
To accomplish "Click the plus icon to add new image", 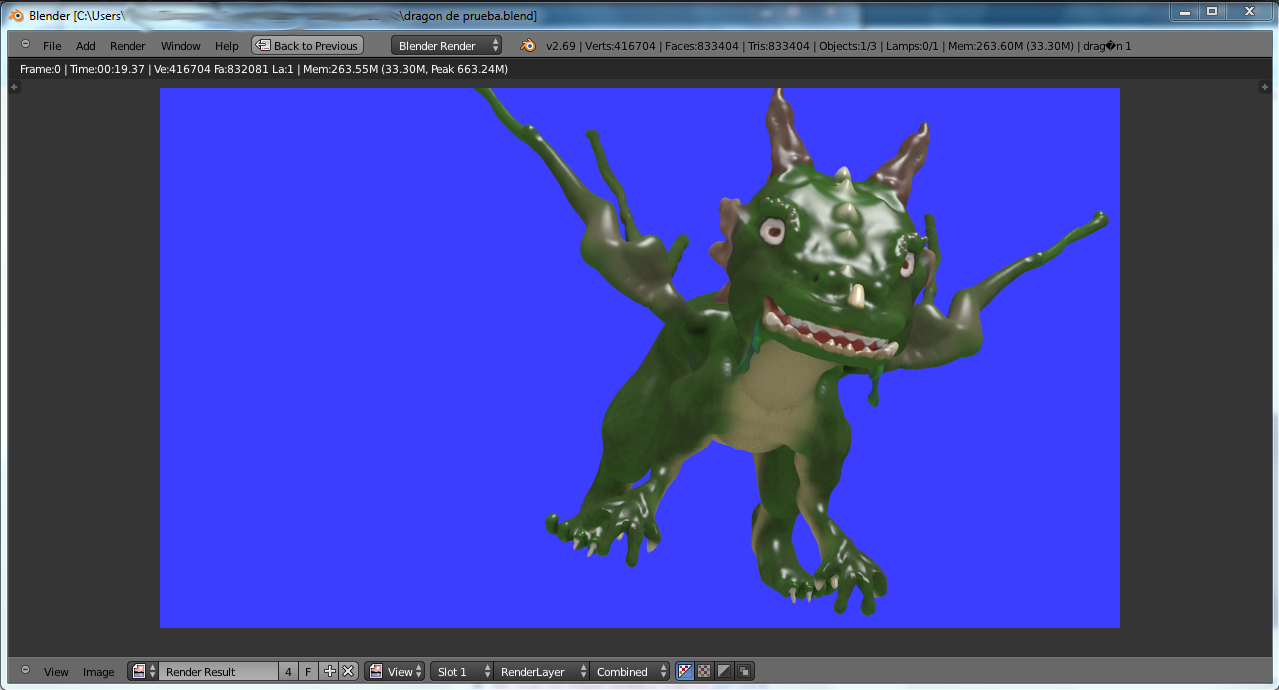I will coord(330,672).
